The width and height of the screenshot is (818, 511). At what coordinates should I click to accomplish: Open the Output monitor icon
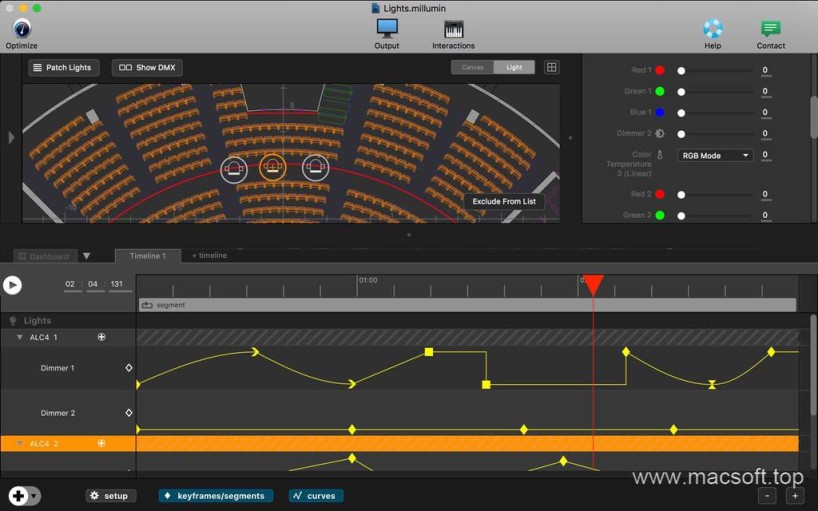coord(387,28)
